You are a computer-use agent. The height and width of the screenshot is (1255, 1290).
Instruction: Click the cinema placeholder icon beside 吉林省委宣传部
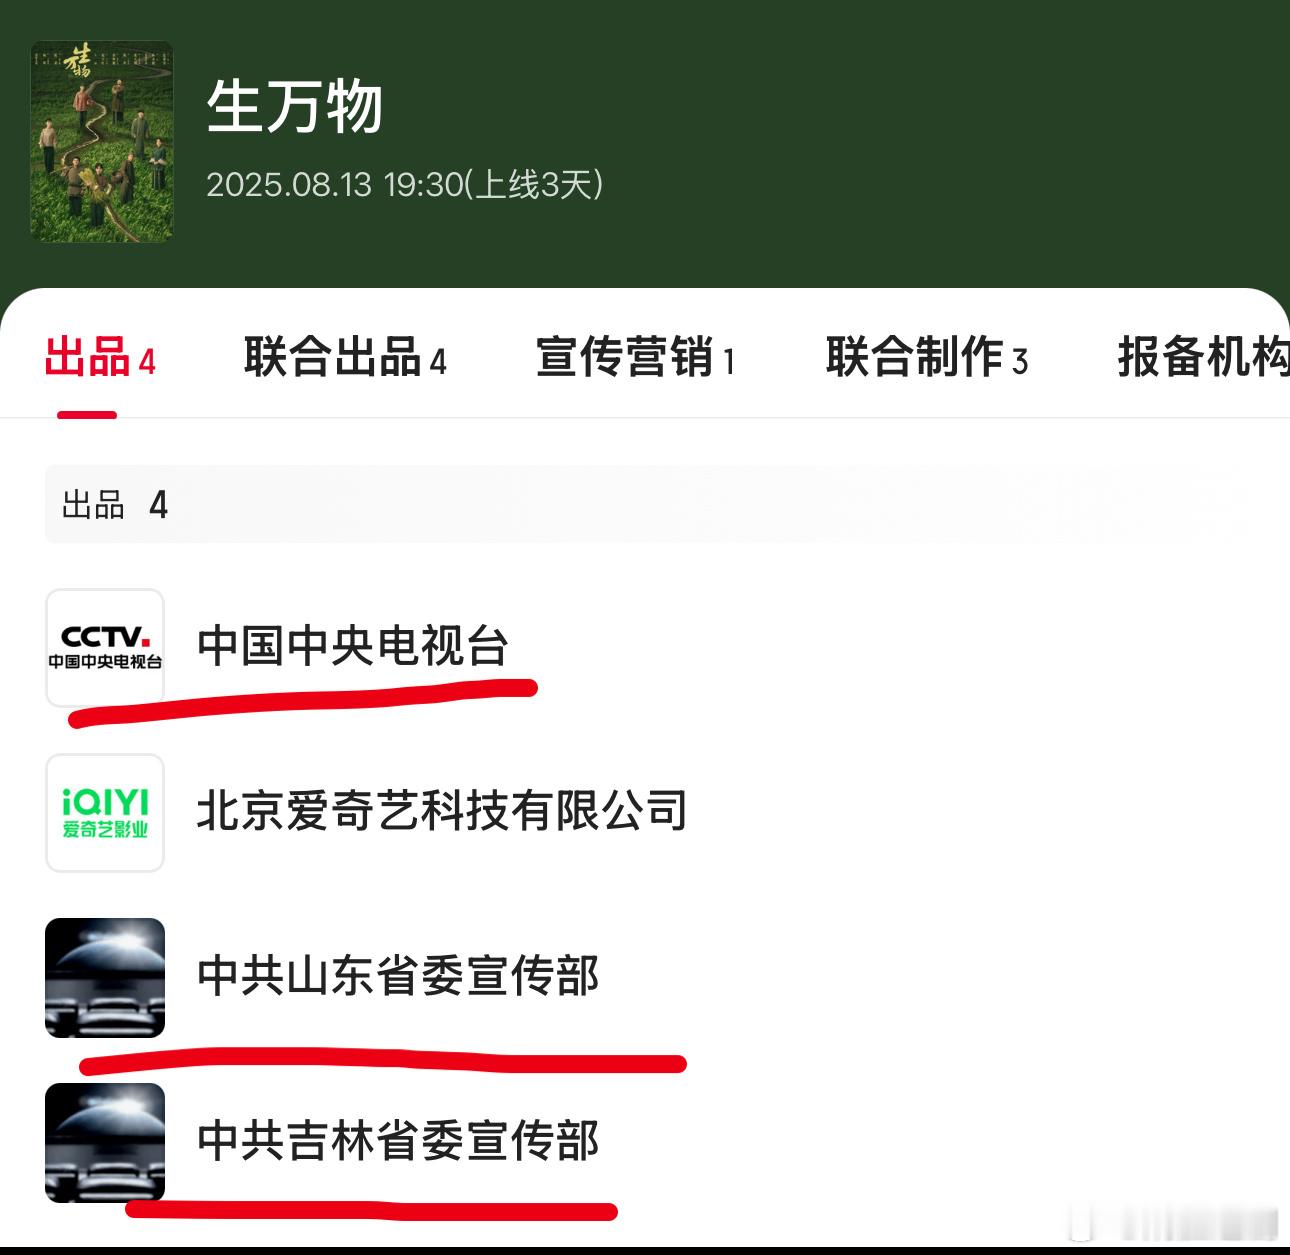coord(105,1143)
